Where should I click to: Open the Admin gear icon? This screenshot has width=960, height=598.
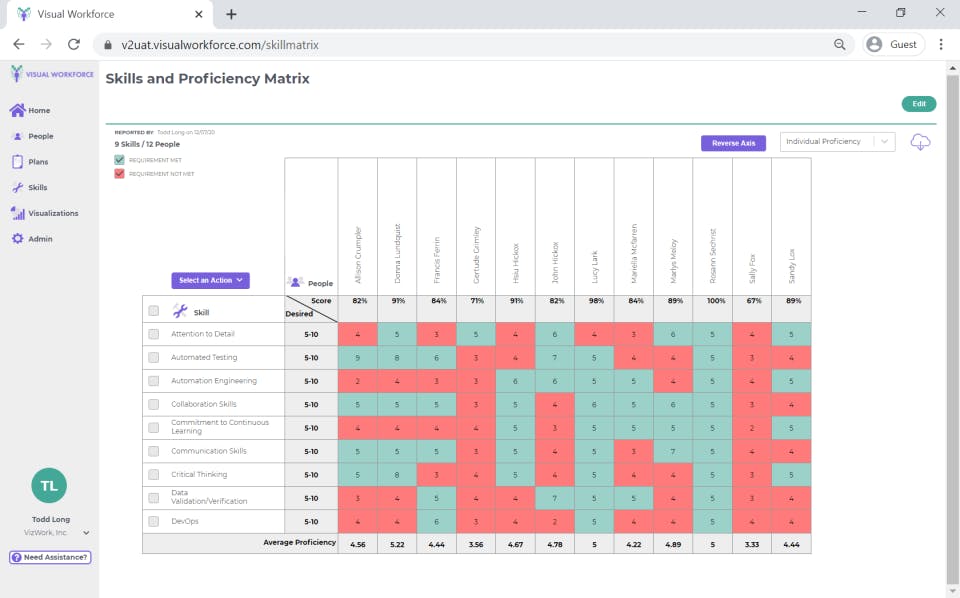[x=17, y=239]
